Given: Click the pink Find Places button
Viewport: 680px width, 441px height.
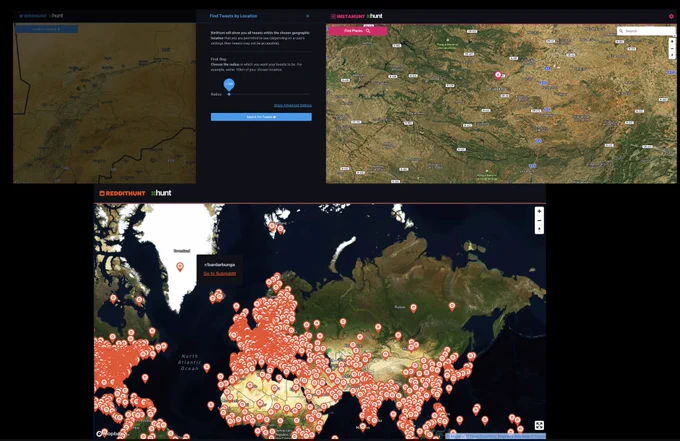Looking at the screenshot, I should pyautogui.click(x=357, y=31).
